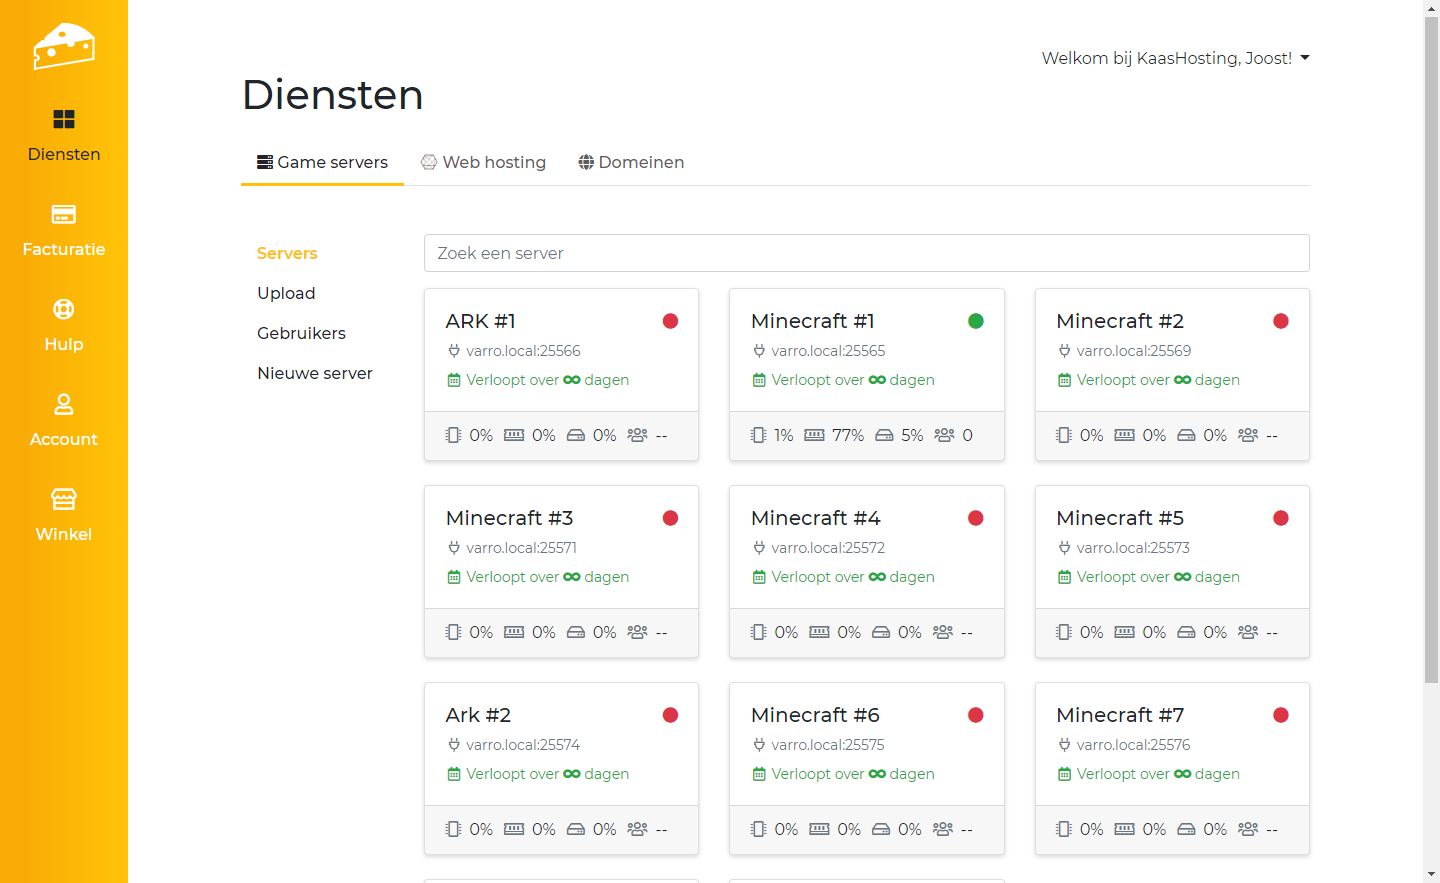Expand the Welkom bij KaasHosting user dropdown
The width and height of the screenshot is (1440, 883).
point(1175,58)
